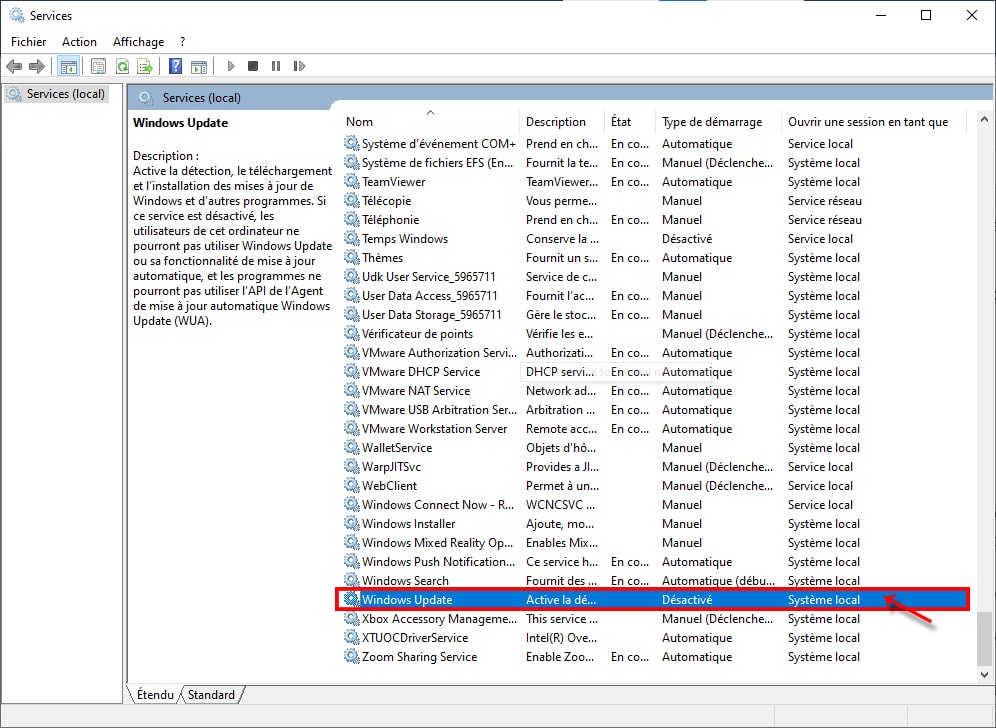Click gear icon beside WebClient row
This screenshot has height=728, width=996.
click(351, 485)
